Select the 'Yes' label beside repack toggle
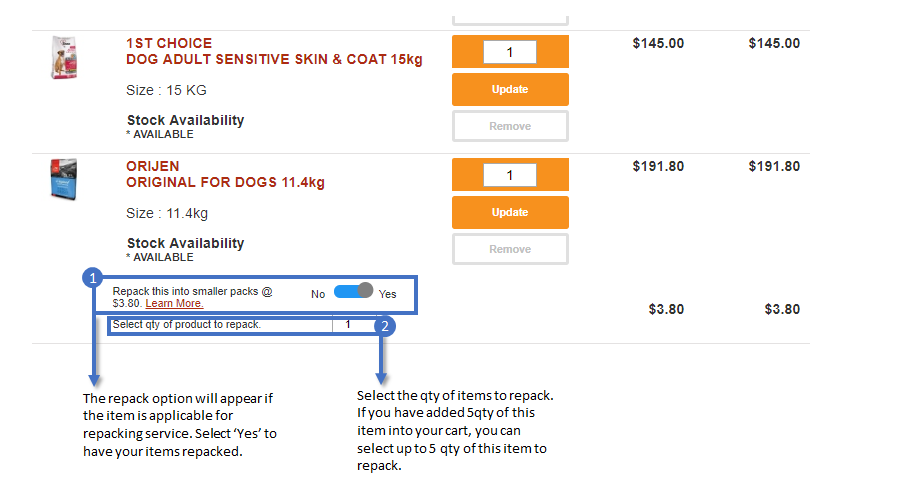The height and width of the screenshot is (483, 900). coord(387,294)
